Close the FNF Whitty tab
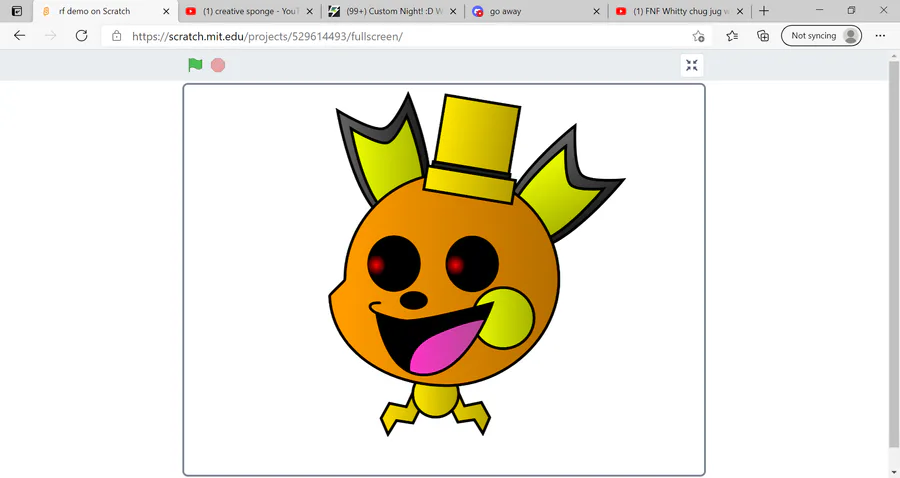The height and width of the screenshot is (478, 900). (x=740, y=11)
